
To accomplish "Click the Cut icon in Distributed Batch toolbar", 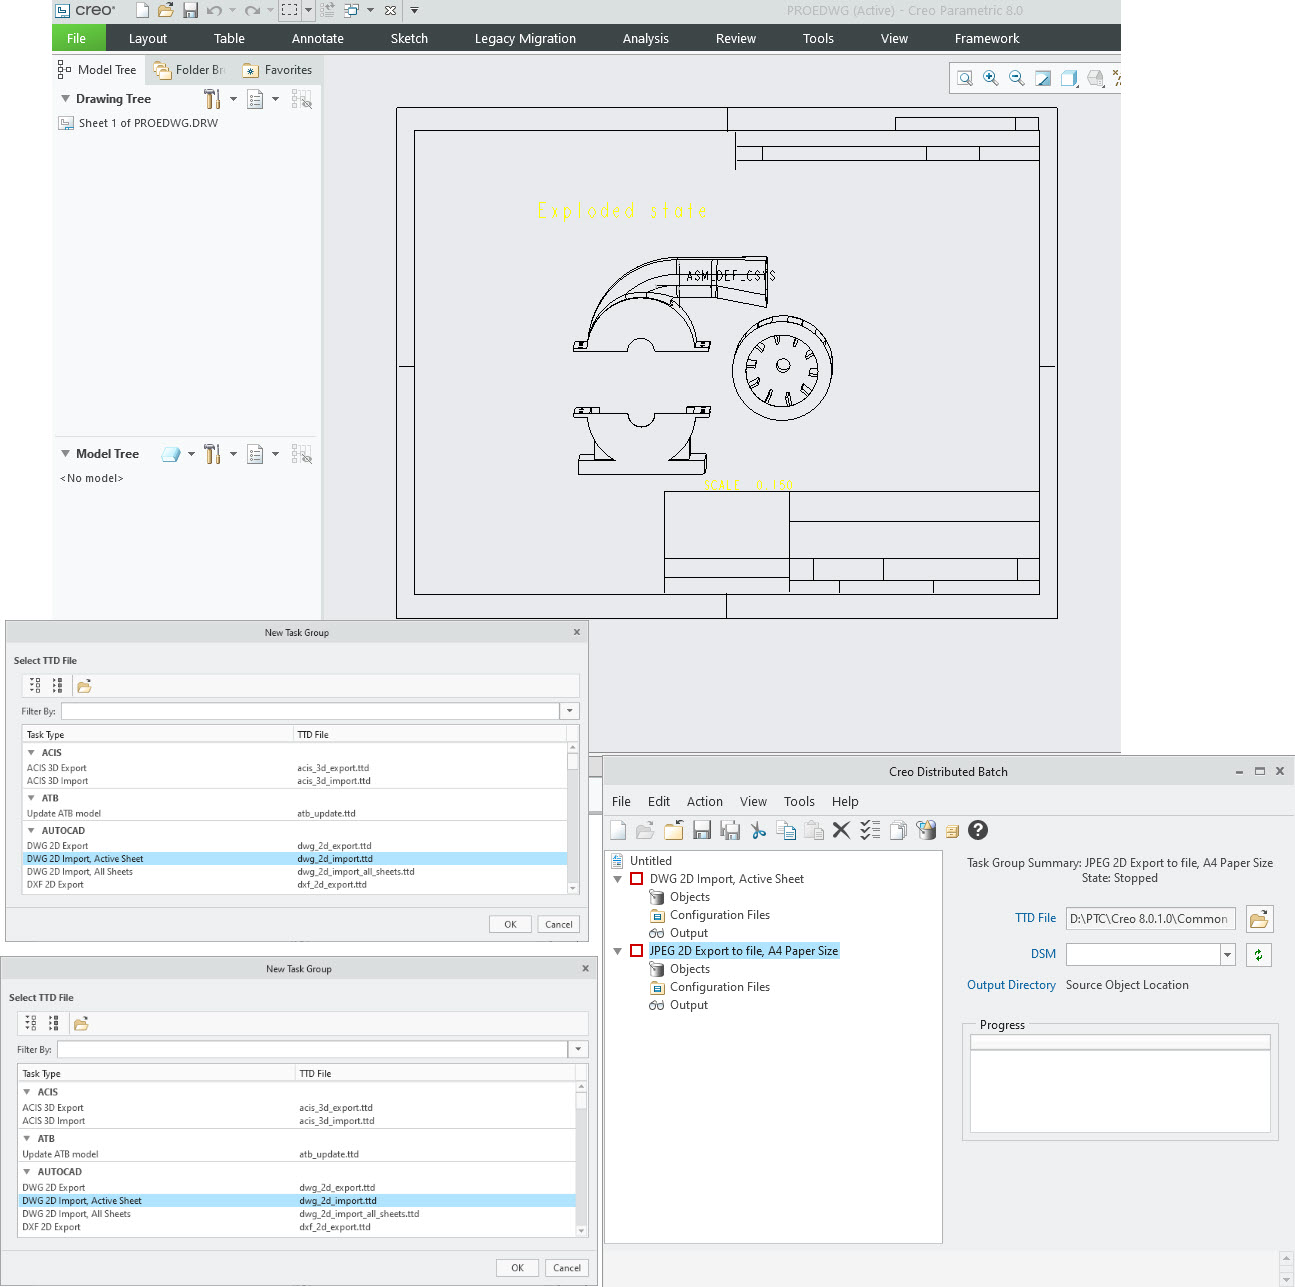I will (x=757, y=830).
